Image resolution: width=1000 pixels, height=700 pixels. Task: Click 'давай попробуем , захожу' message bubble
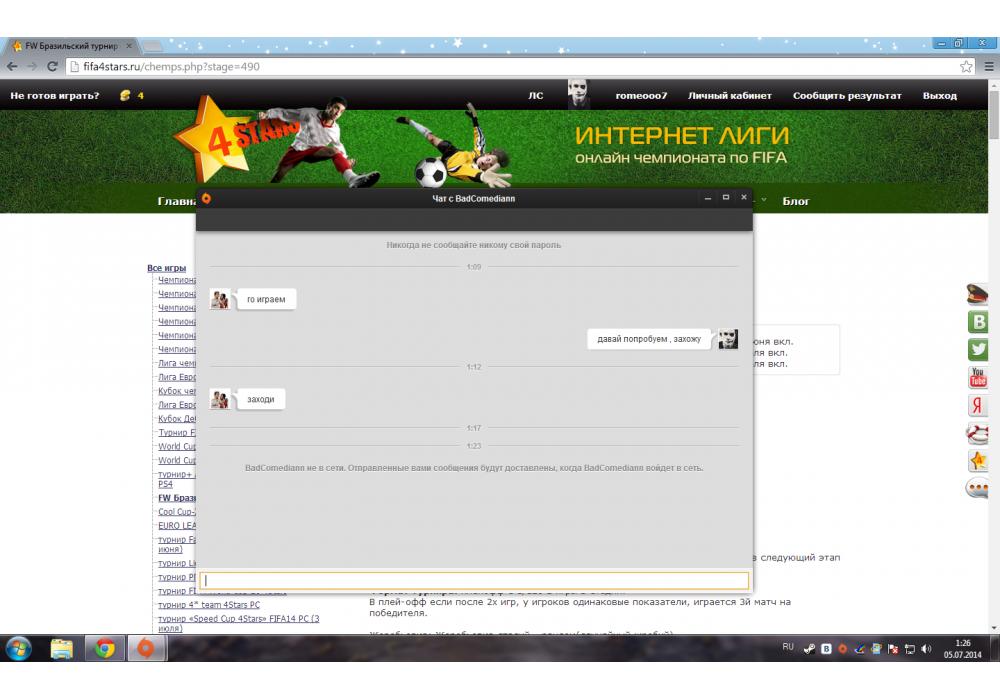[x=649, y=339]
